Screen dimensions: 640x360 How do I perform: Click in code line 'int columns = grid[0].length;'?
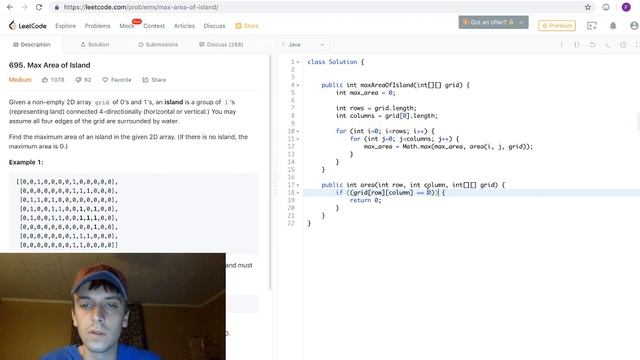coord(387,116)
